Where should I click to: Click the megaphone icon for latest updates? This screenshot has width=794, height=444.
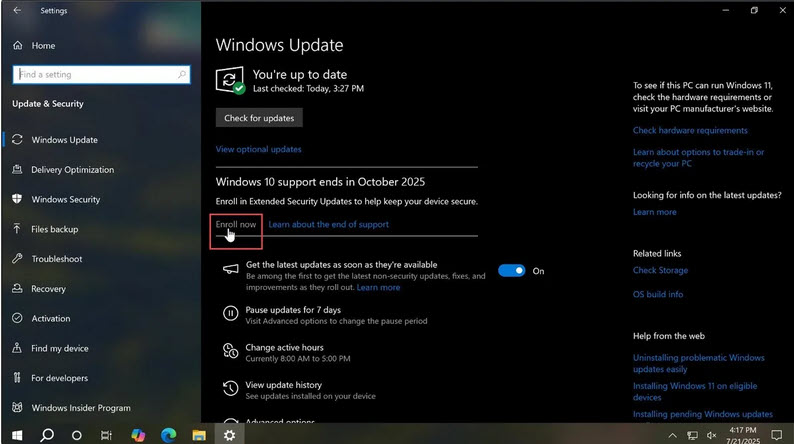point(230,269)
